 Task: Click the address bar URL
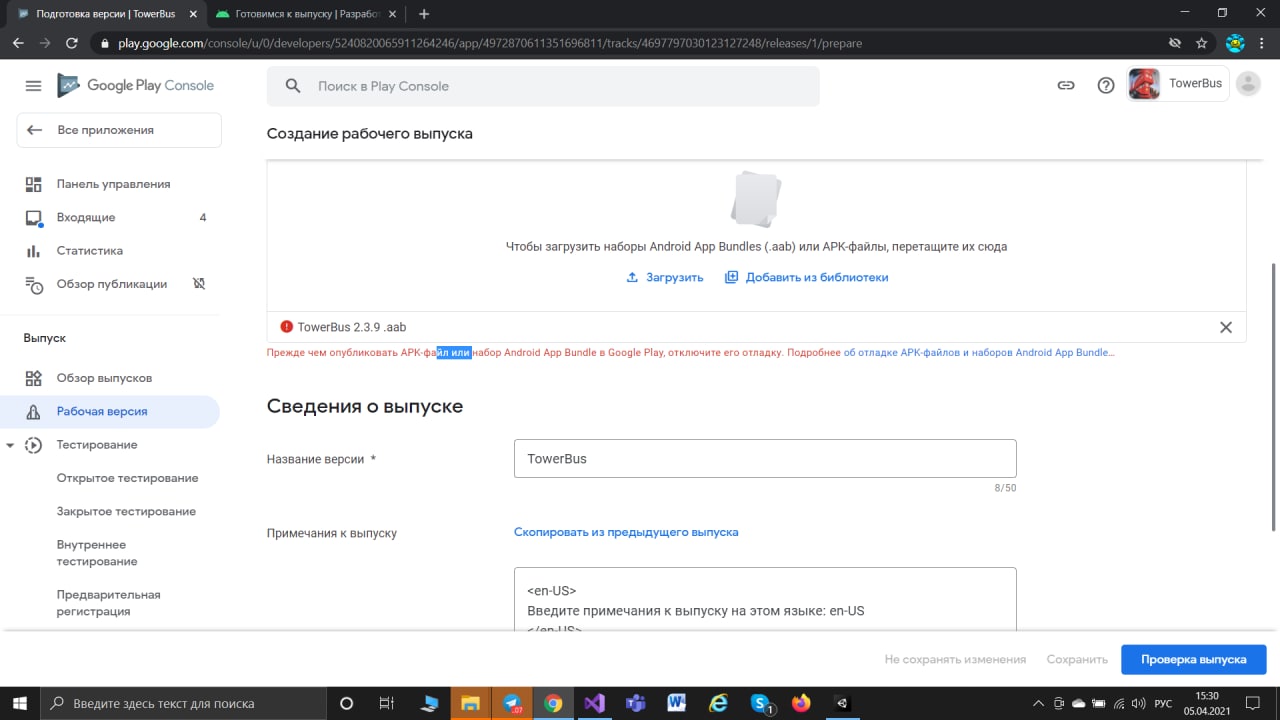[490, 43]
